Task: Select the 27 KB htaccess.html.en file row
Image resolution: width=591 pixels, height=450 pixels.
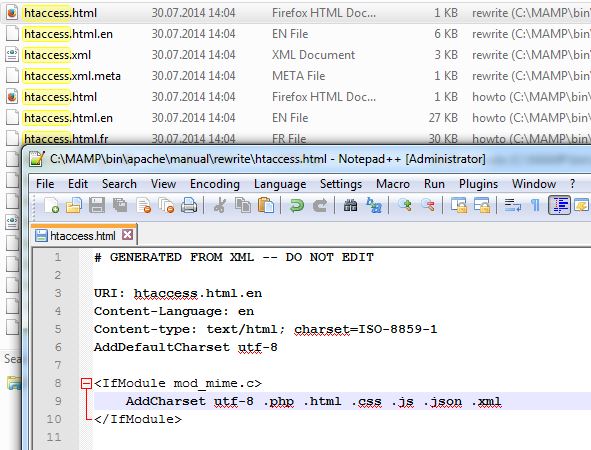Action: tap(296, 118)
